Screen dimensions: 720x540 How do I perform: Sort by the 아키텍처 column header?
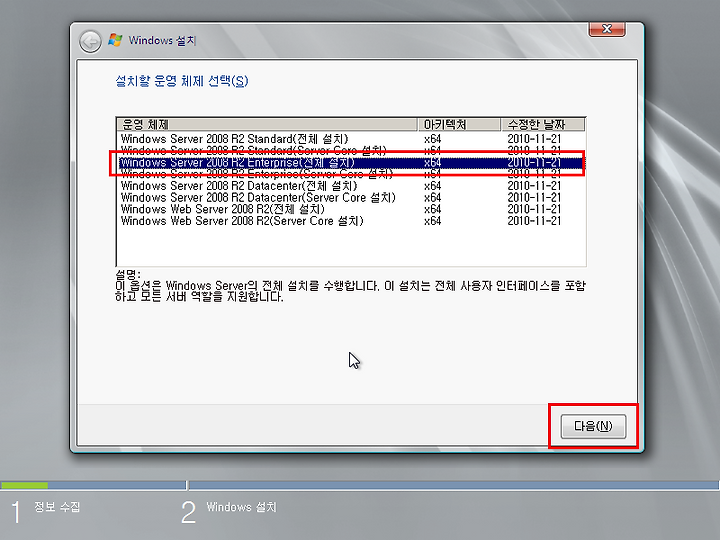[459, 124]
